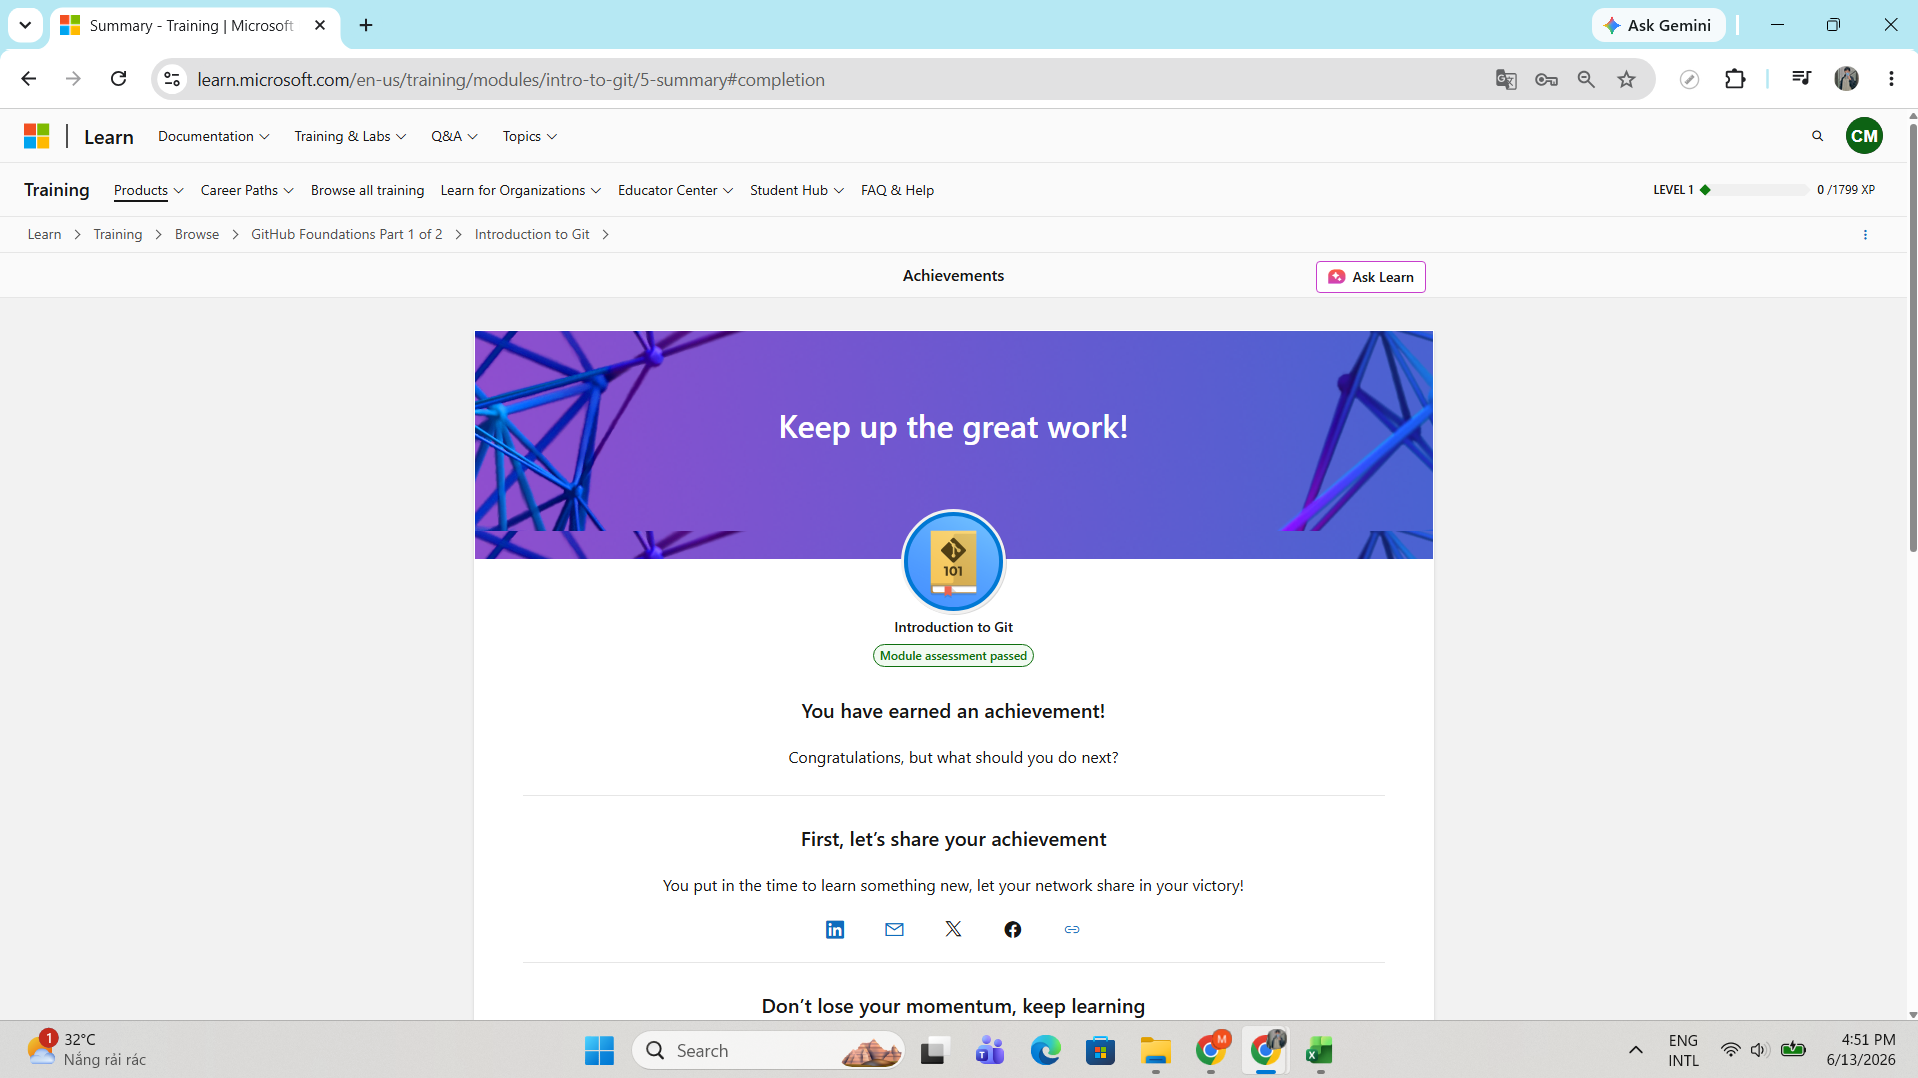
Task: Open the password manager key icon
Action: (x=1546, y=79)
